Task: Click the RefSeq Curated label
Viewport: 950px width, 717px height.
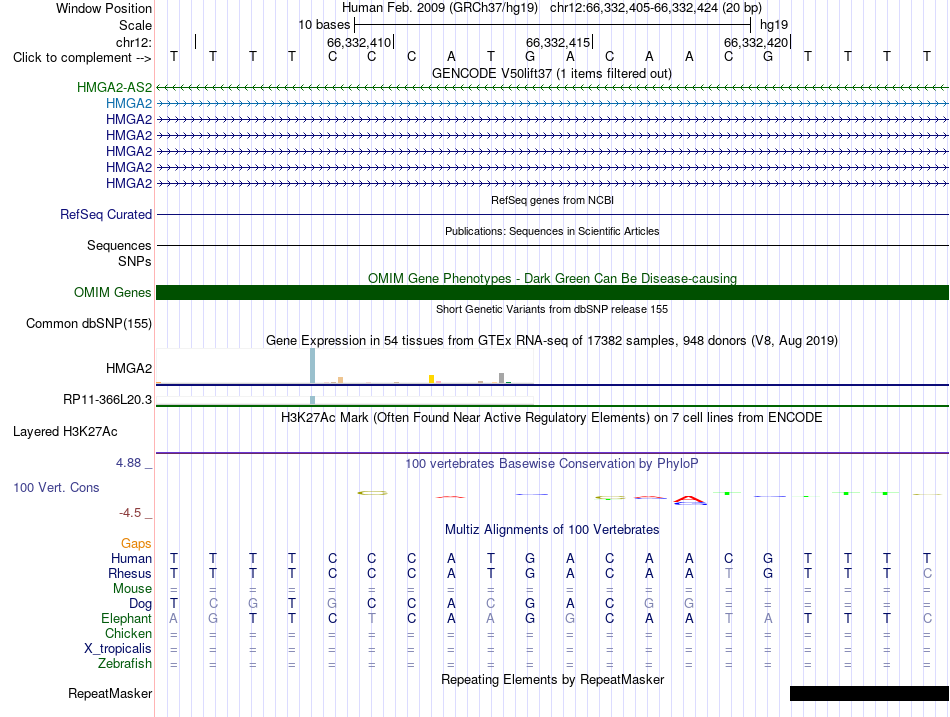Action: click(106, 215)
